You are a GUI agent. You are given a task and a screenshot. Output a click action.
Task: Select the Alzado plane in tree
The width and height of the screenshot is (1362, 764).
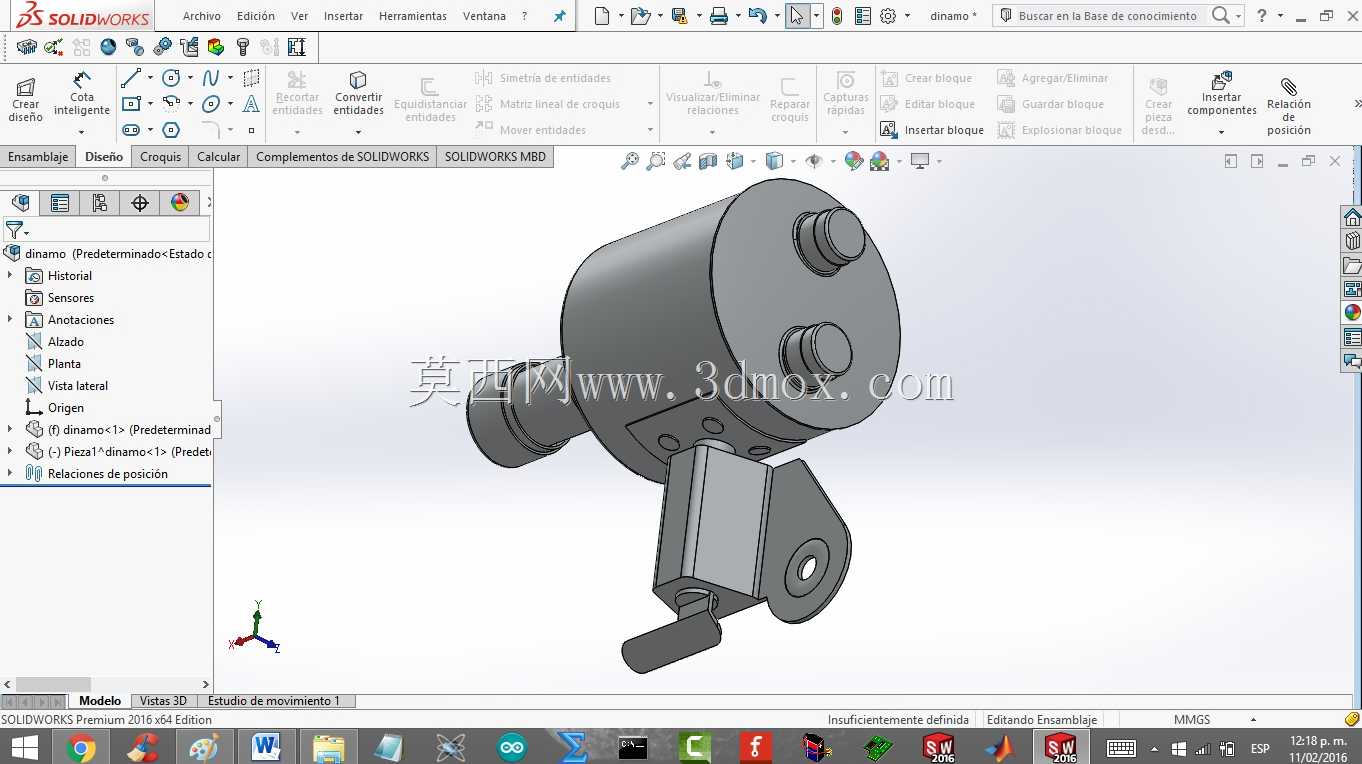tap(66, 341)
